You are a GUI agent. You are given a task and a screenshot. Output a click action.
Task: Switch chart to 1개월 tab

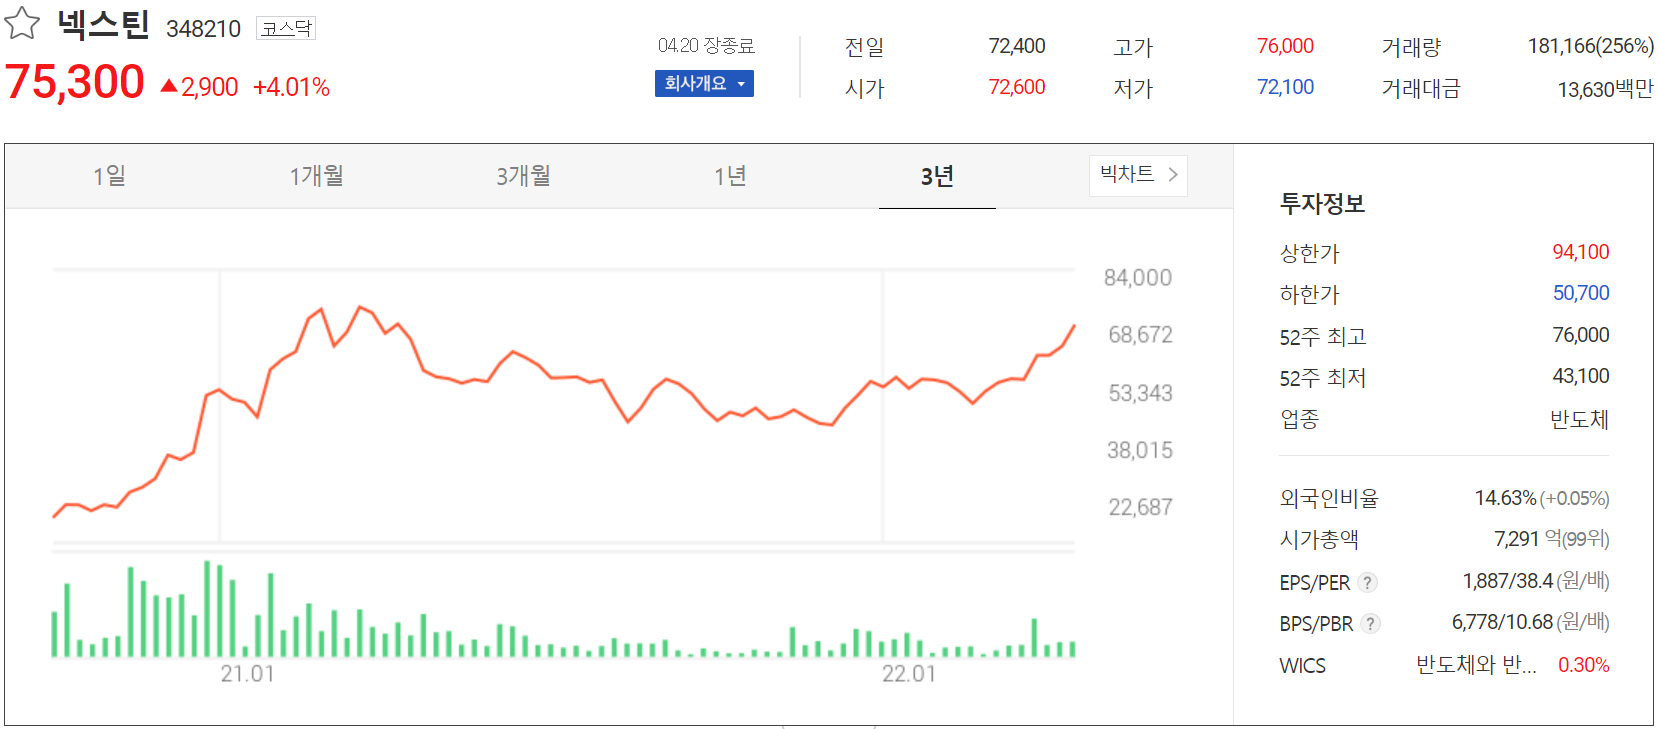coord(316,177)
